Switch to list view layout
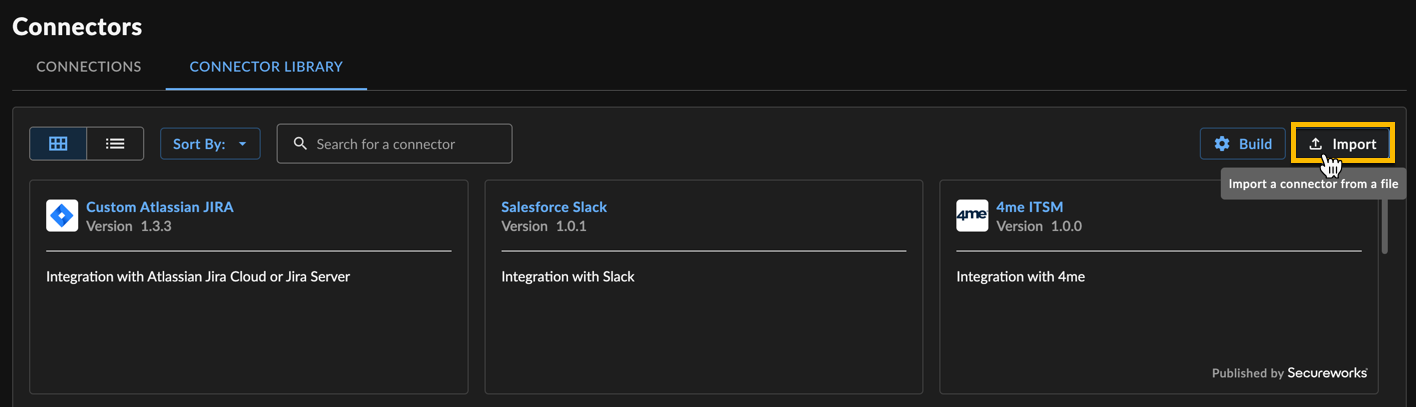The width and height of the screenshot is (1416, 407). (115, 144)
